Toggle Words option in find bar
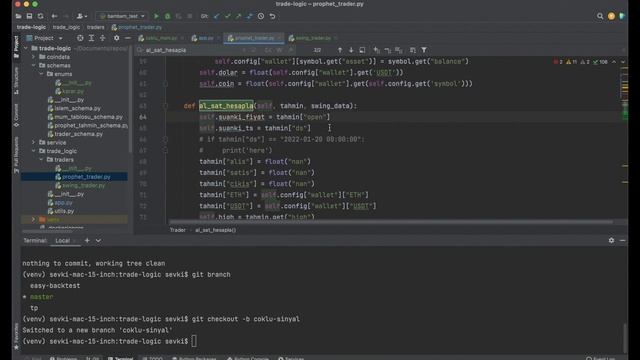Viewport: 640px width, 360px height. click(x=280, y=50)
